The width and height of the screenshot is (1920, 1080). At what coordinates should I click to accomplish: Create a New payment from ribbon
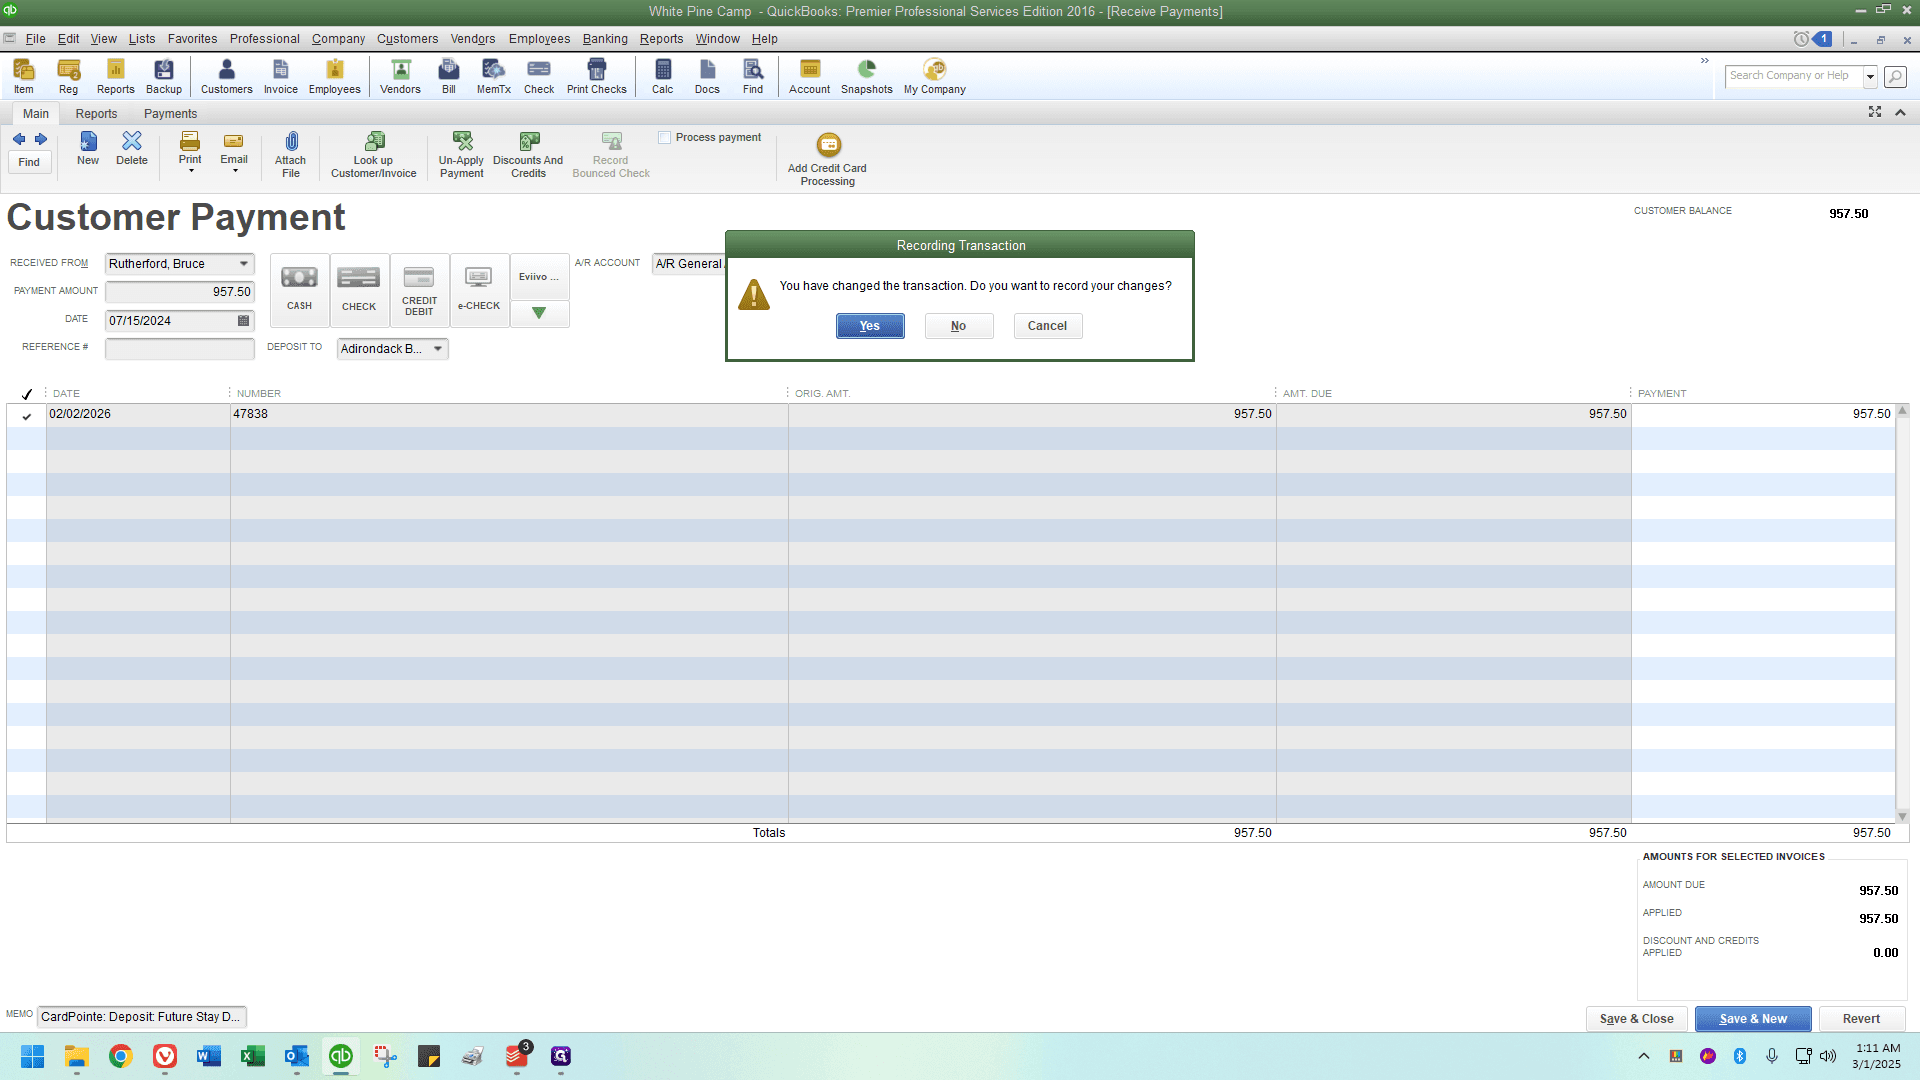click(88, 149)
